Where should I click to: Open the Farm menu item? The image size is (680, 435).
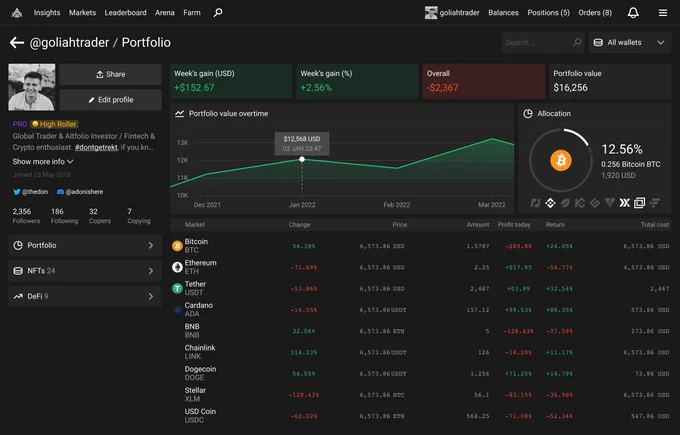[192, 13]
